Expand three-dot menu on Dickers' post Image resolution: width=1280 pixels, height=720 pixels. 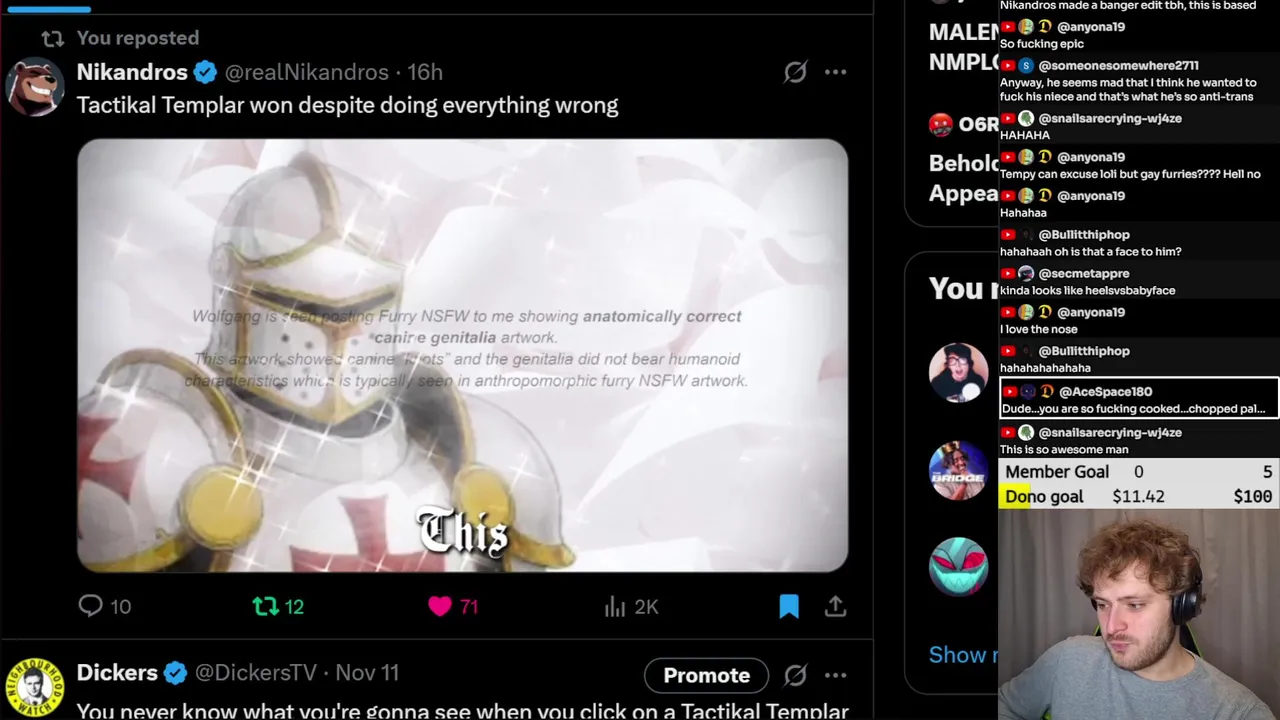(x=836, y=675)
